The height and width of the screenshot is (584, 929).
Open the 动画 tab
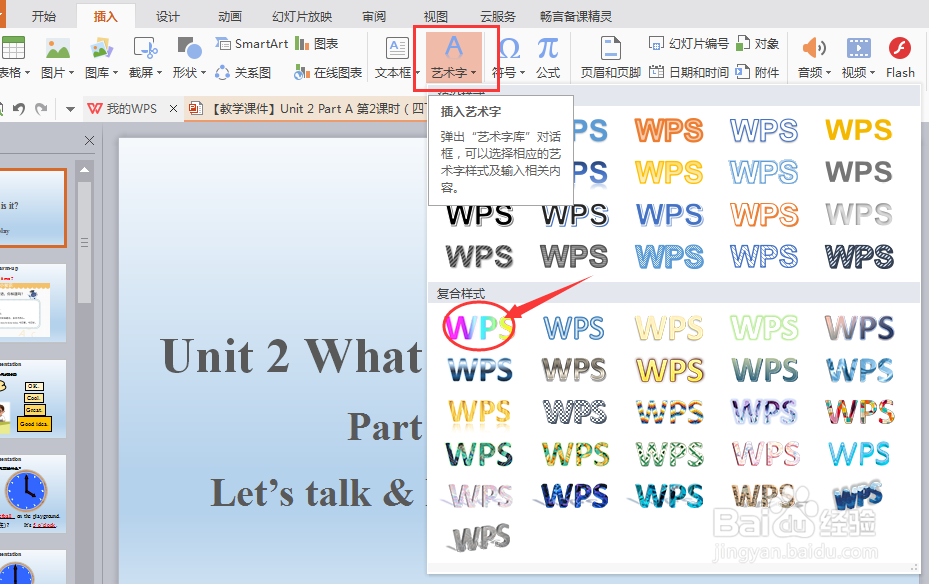coord(230,16)
